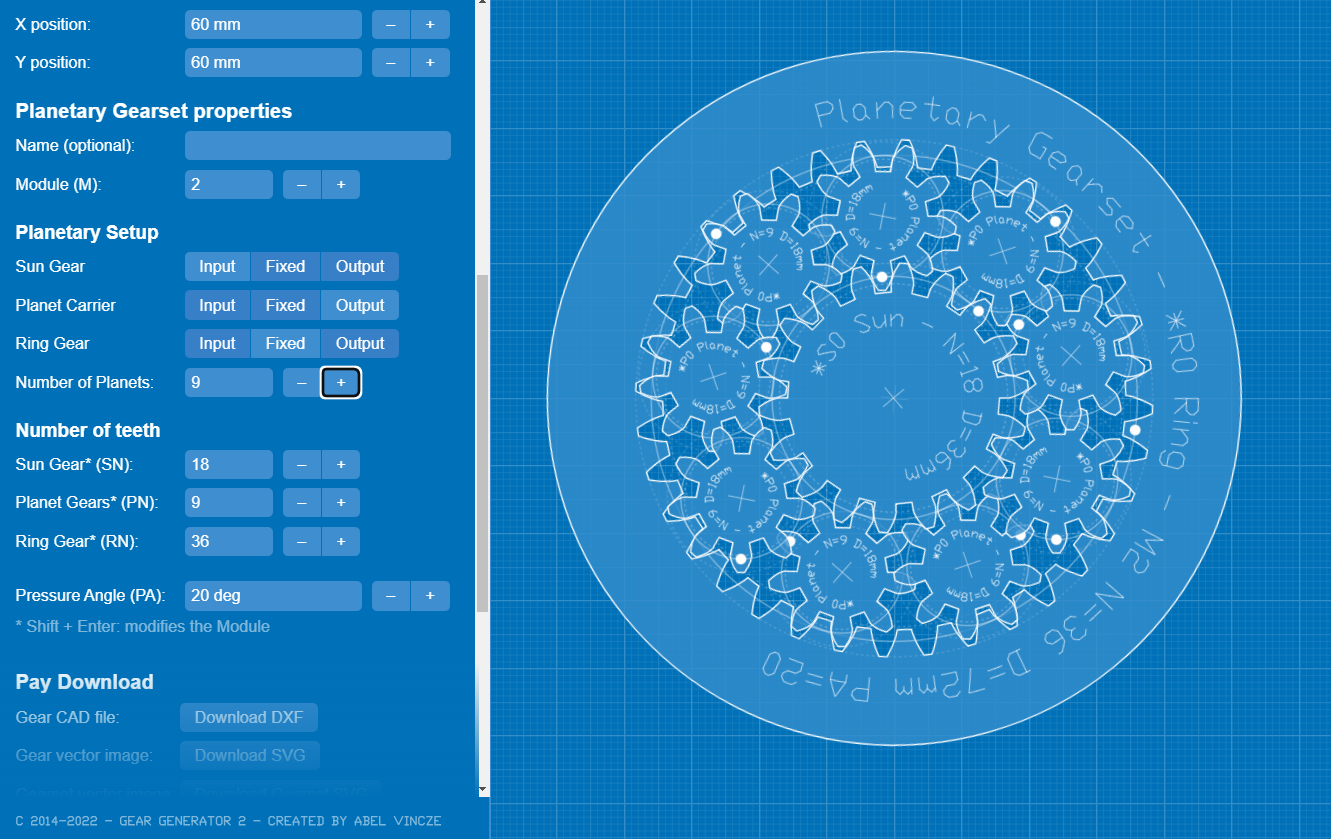Screen dimensions: 1331x839
Task: Increase Ring Gear teeth count
Action: pos(340,542)
